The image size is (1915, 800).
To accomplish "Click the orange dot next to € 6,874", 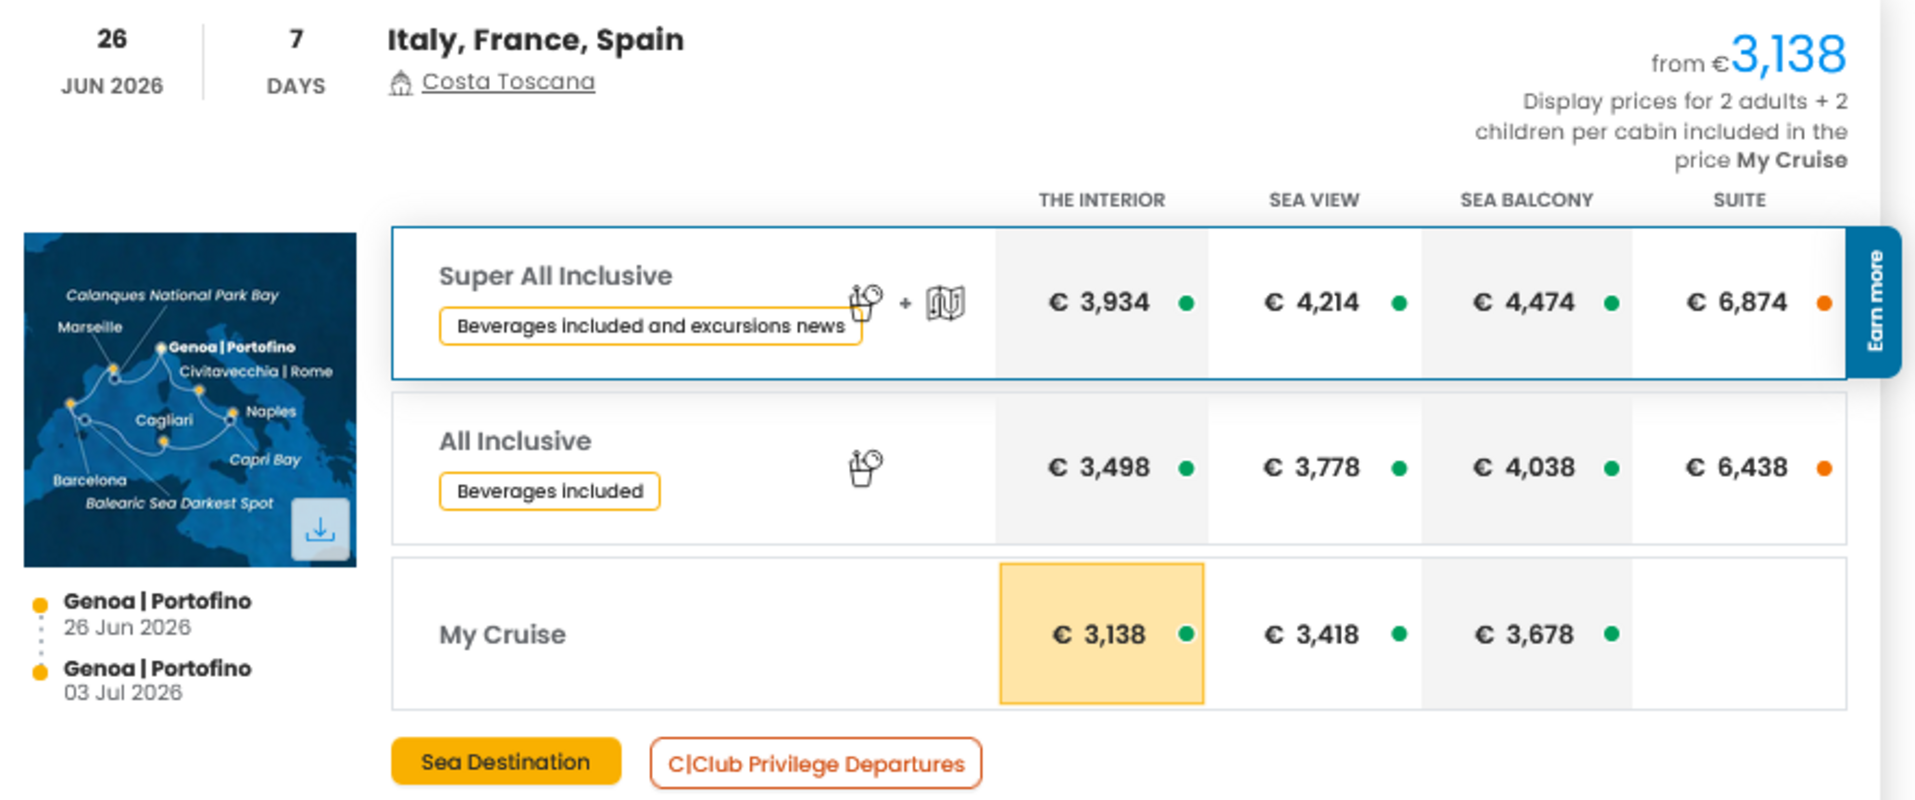I will pyautogui.click(x=1824, y=303).
